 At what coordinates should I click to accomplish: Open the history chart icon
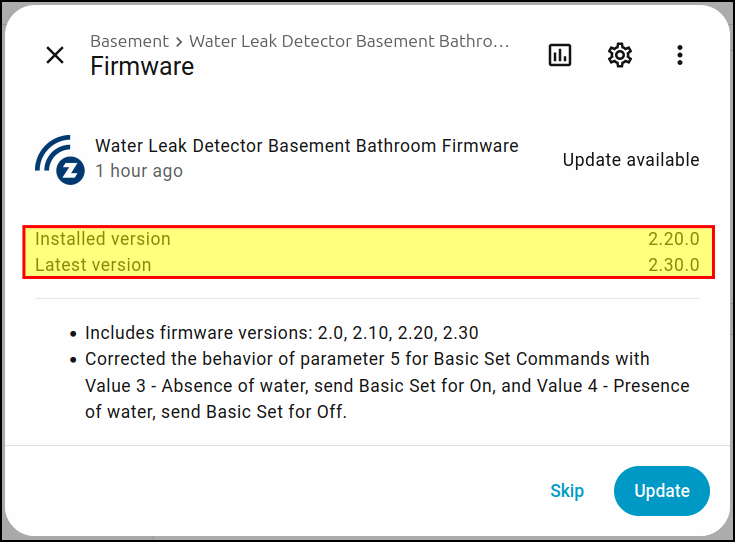tap(560, 55)
